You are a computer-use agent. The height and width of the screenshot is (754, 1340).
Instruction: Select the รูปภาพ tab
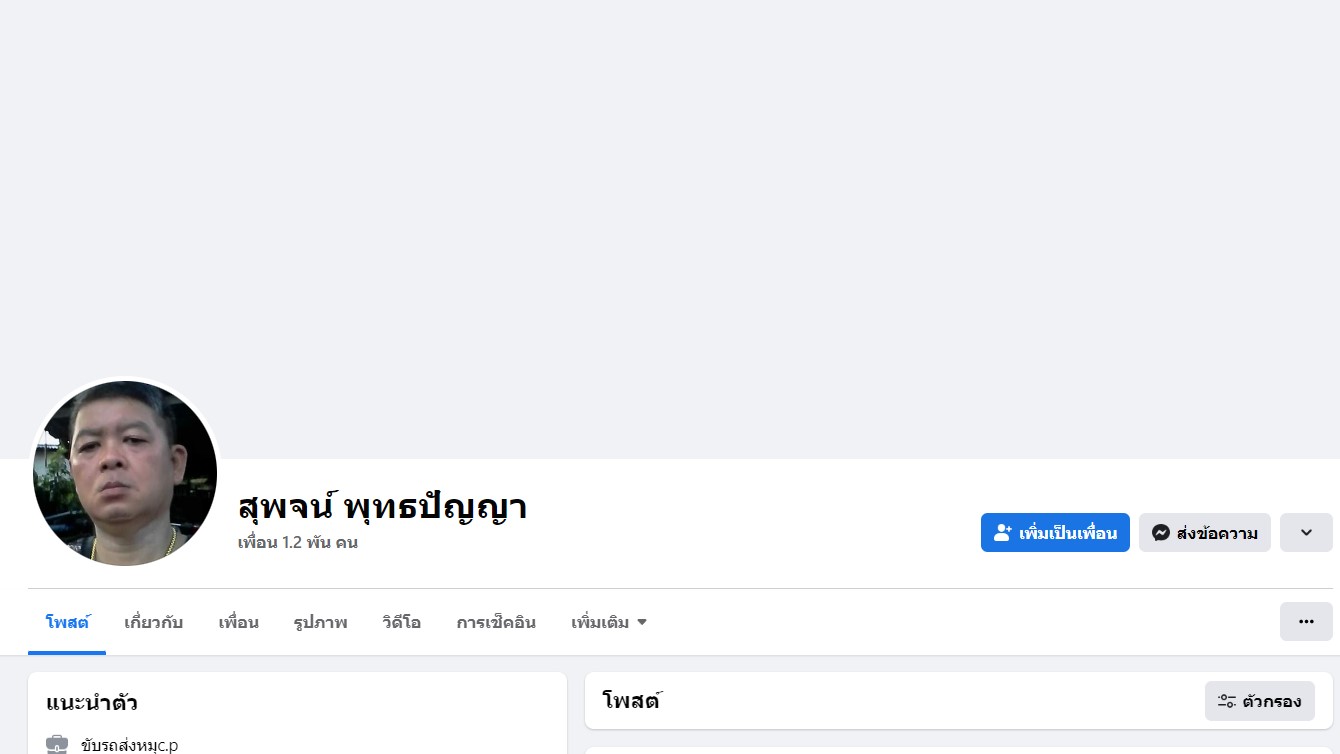point(320,622)
